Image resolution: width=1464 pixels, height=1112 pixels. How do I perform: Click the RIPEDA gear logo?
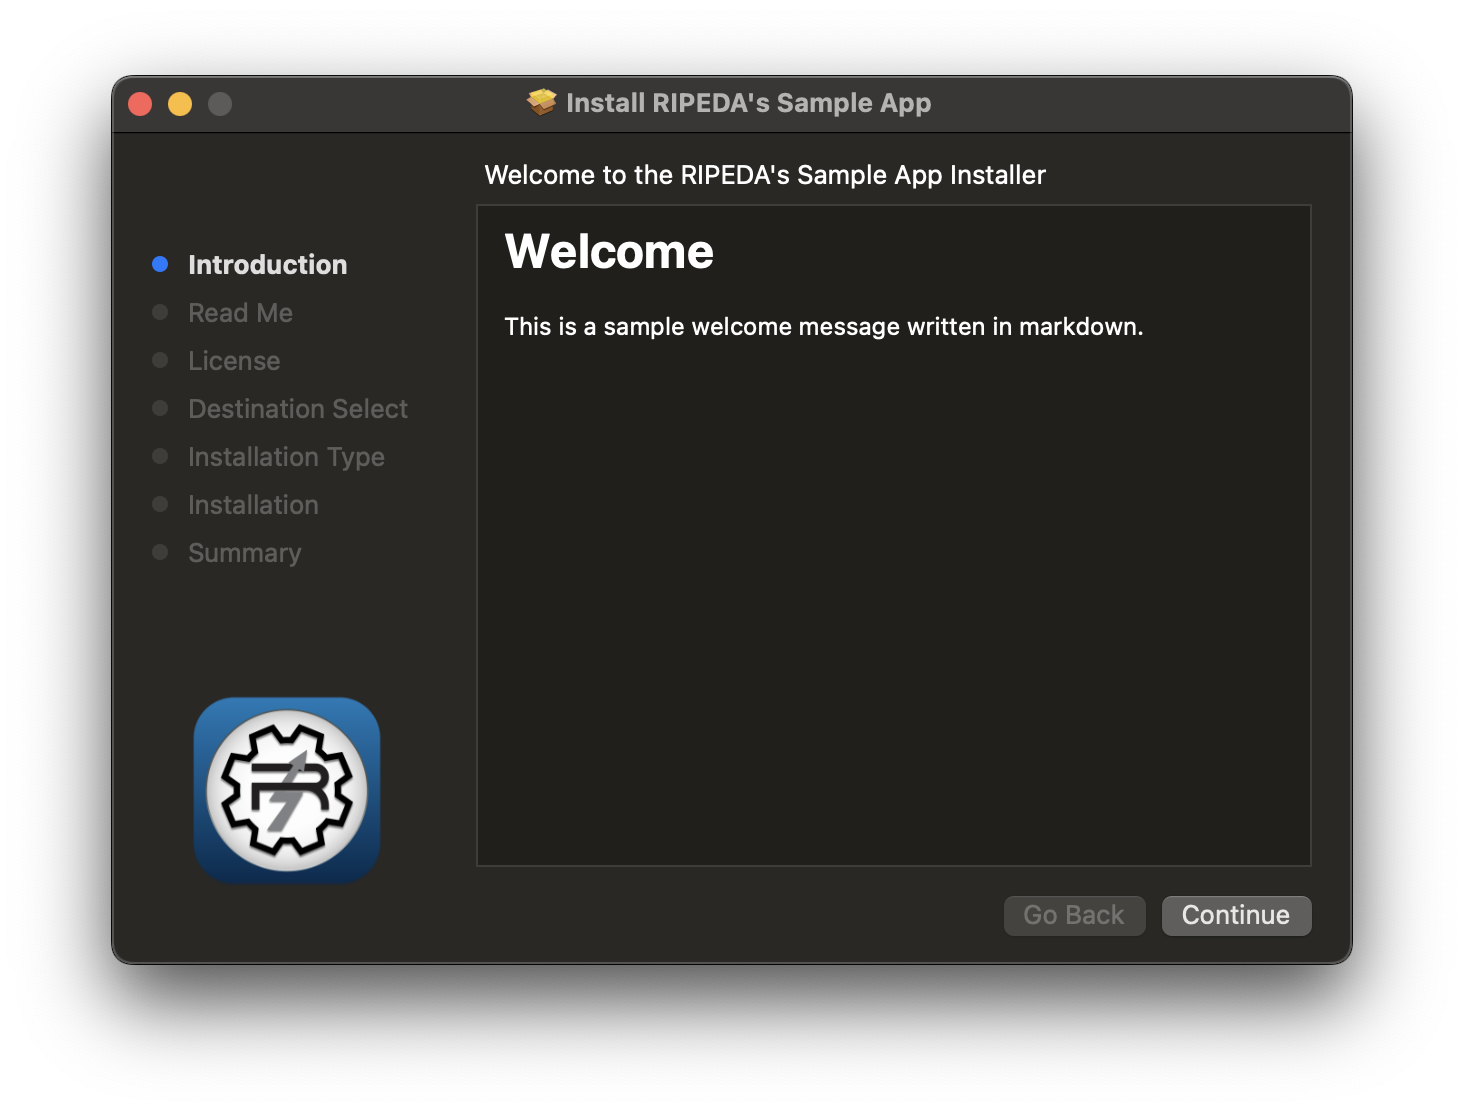coord(288,790)
